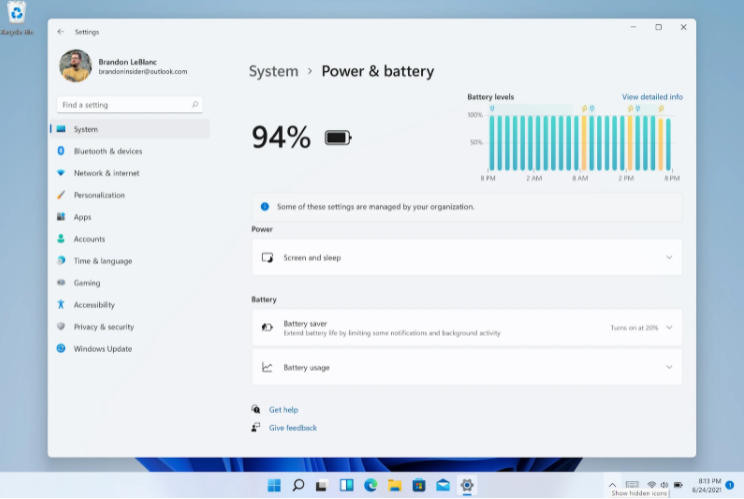Viewport: 744px width, 499px height.
Task: Open Brandon LeBlanc's profile picture
Action: pos(75,66)
